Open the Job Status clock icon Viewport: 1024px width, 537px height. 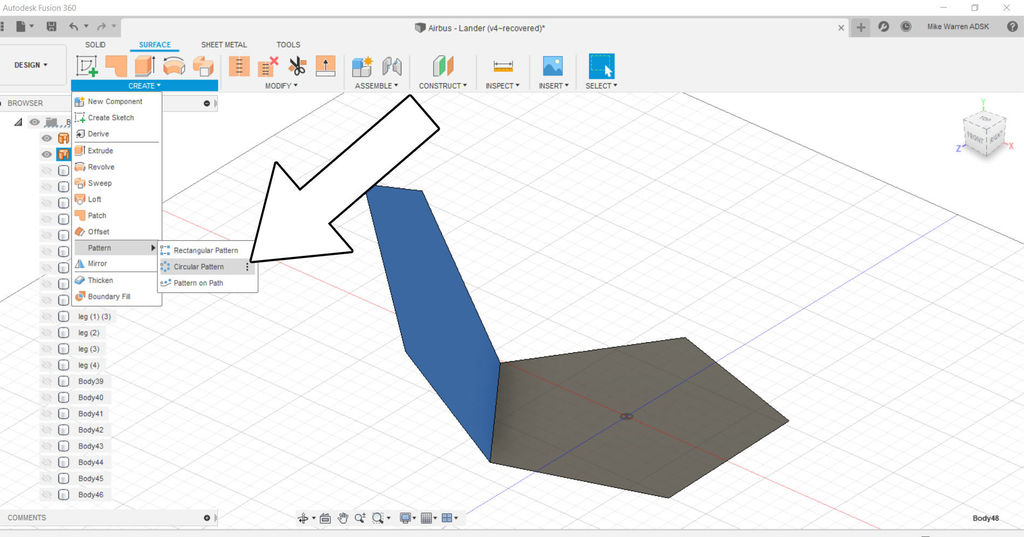(x=906, y=27)
